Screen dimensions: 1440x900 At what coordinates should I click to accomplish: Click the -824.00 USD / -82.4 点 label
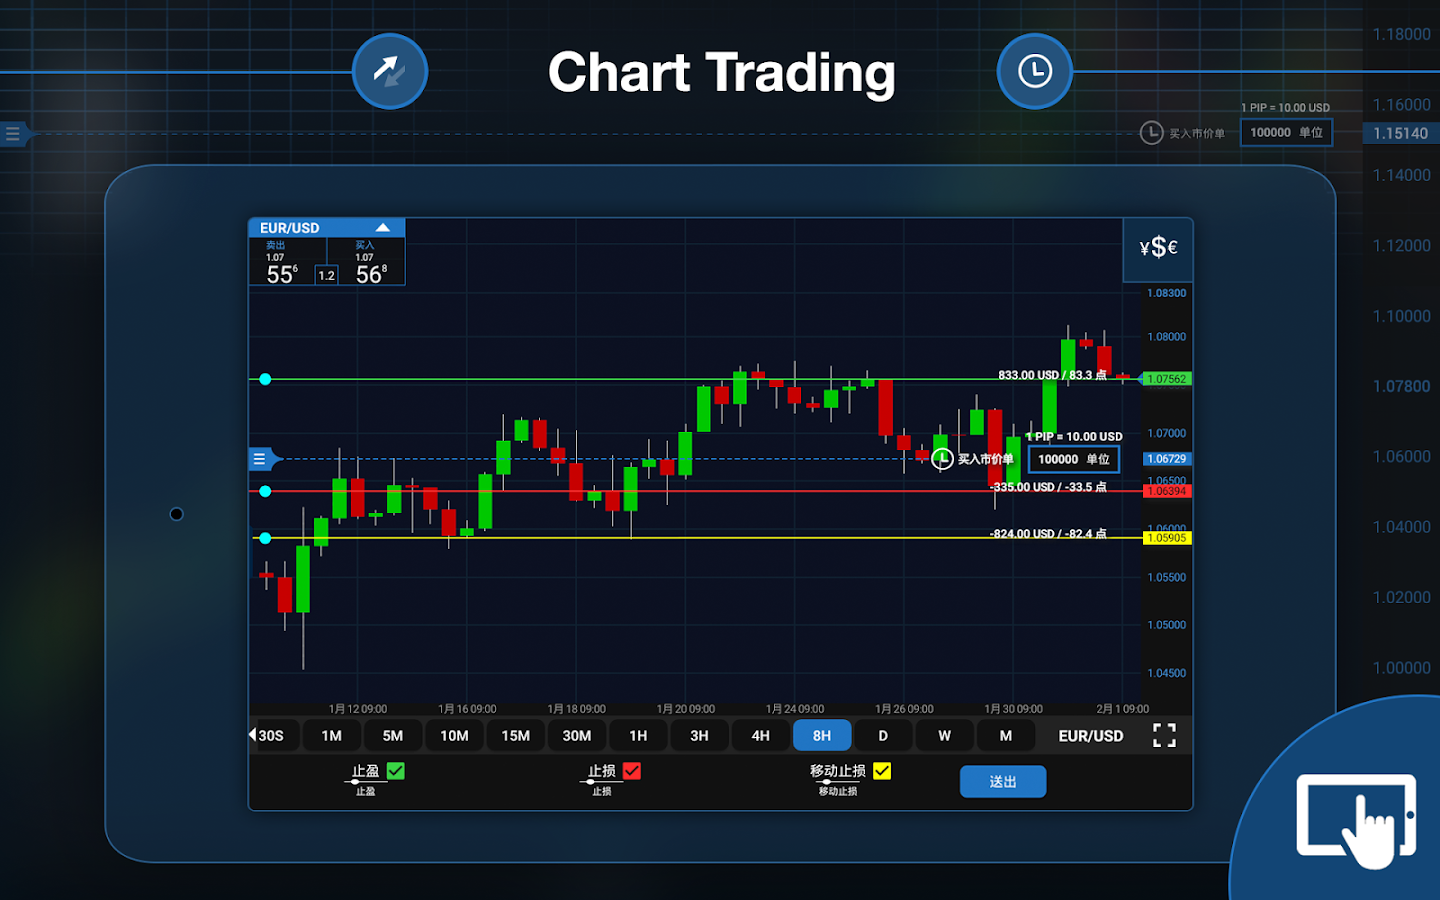point(1048,534)
